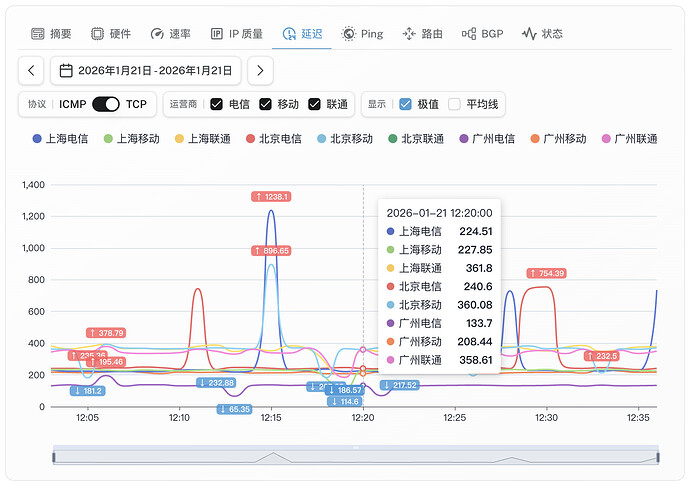Click the zoom range slider track
Screen dimensions: 690x486
tap(356, 457)
